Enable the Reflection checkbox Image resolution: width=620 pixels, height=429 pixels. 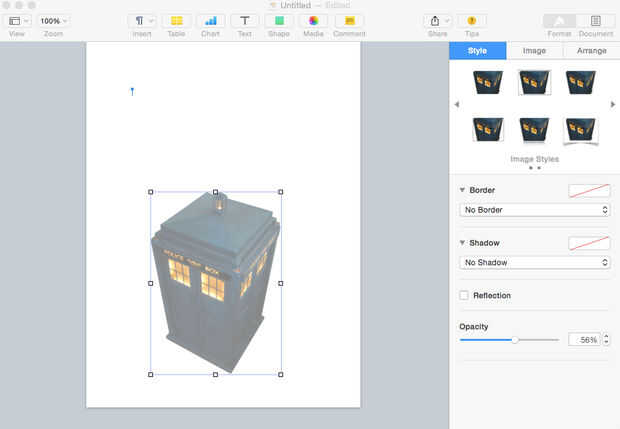point(464,295)
